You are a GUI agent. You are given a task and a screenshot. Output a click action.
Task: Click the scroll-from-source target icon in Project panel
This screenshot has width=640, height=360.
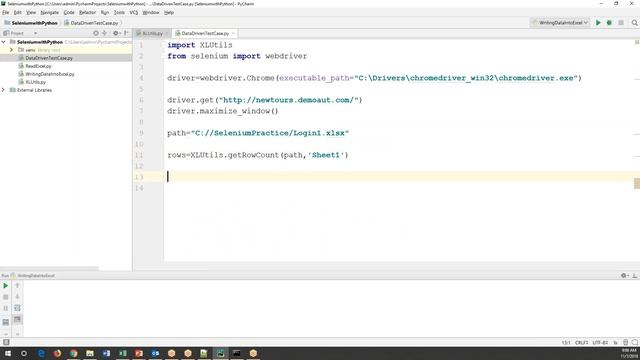[96, 33]
